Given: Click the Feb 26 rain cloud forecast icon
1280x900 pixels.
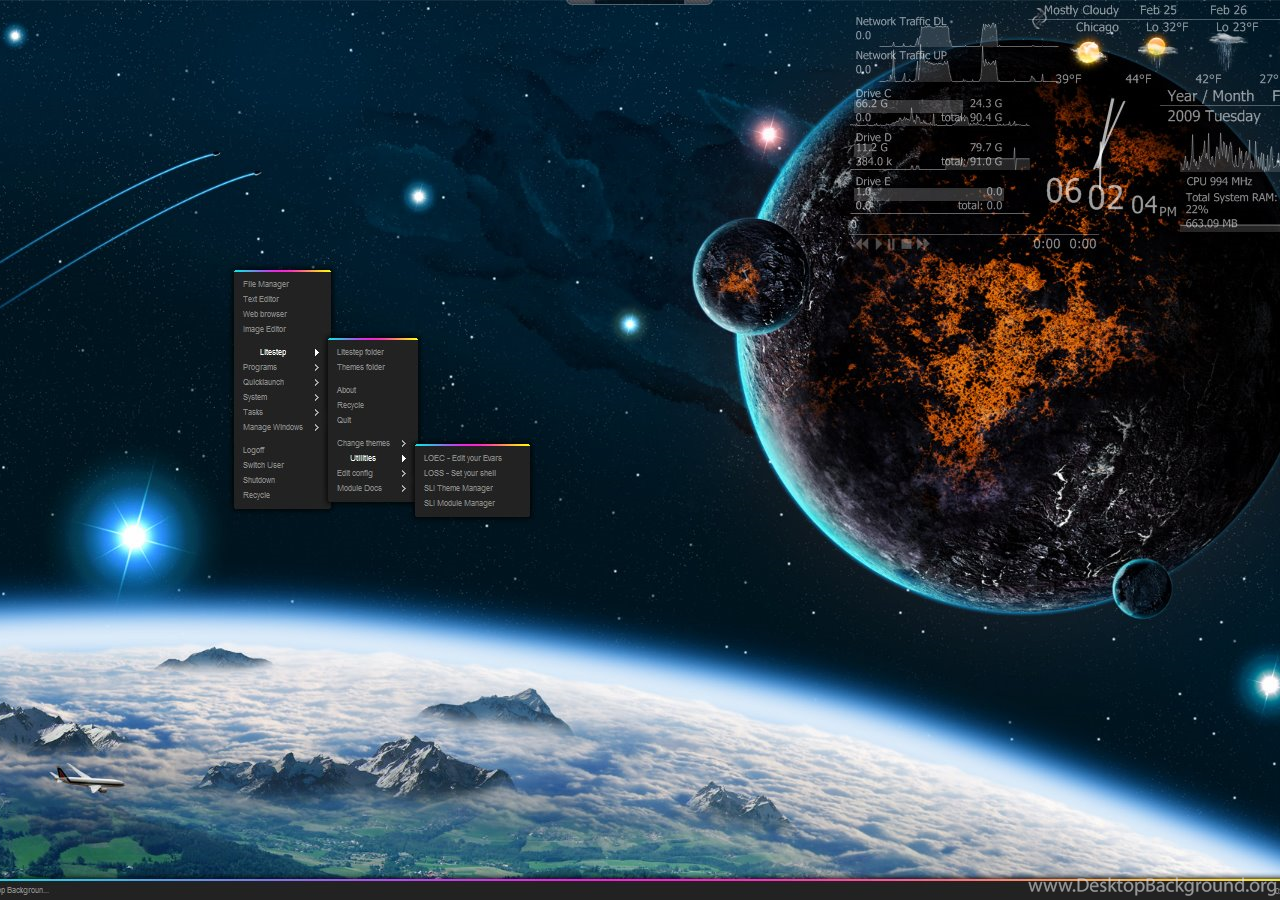Looking at the screenshot, I should 1226,47.
